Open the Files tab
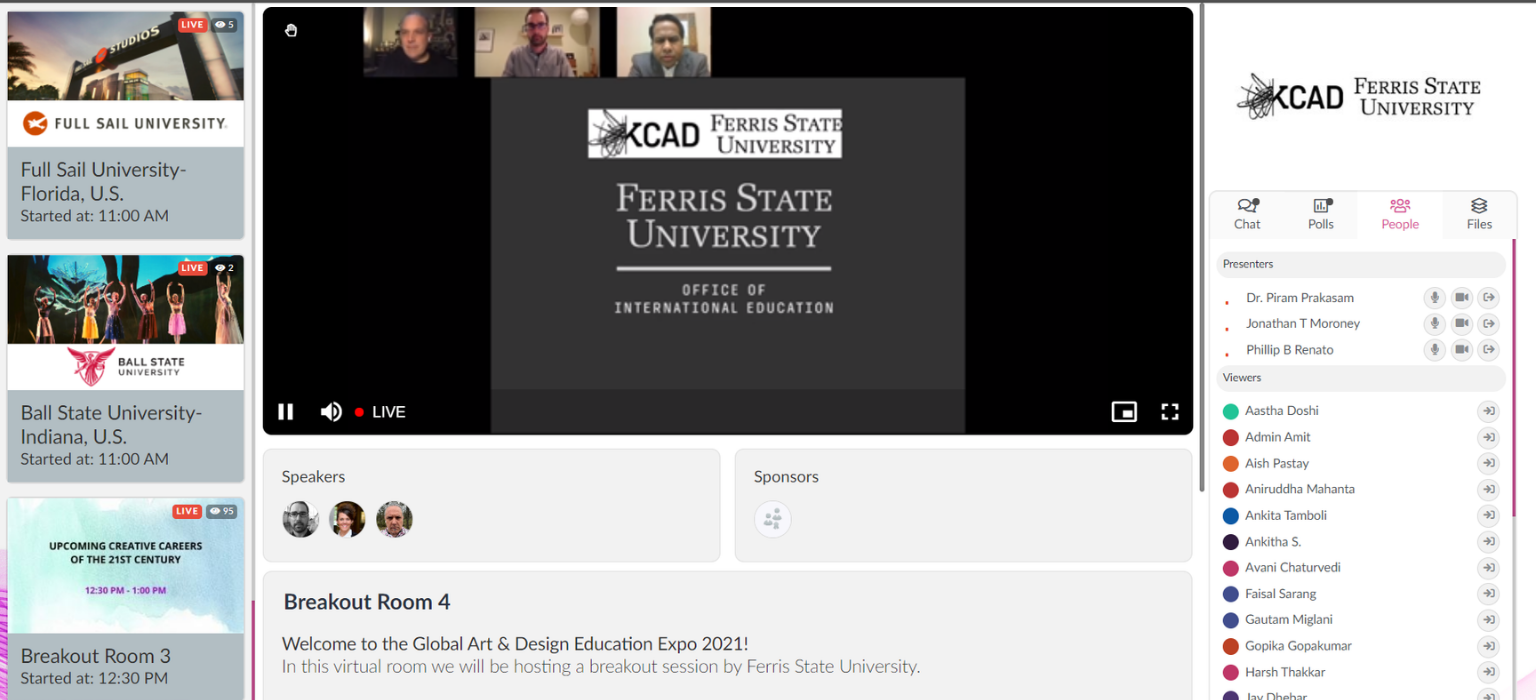Screen dimensions: 1536x700 click(x=1479, y=214)
